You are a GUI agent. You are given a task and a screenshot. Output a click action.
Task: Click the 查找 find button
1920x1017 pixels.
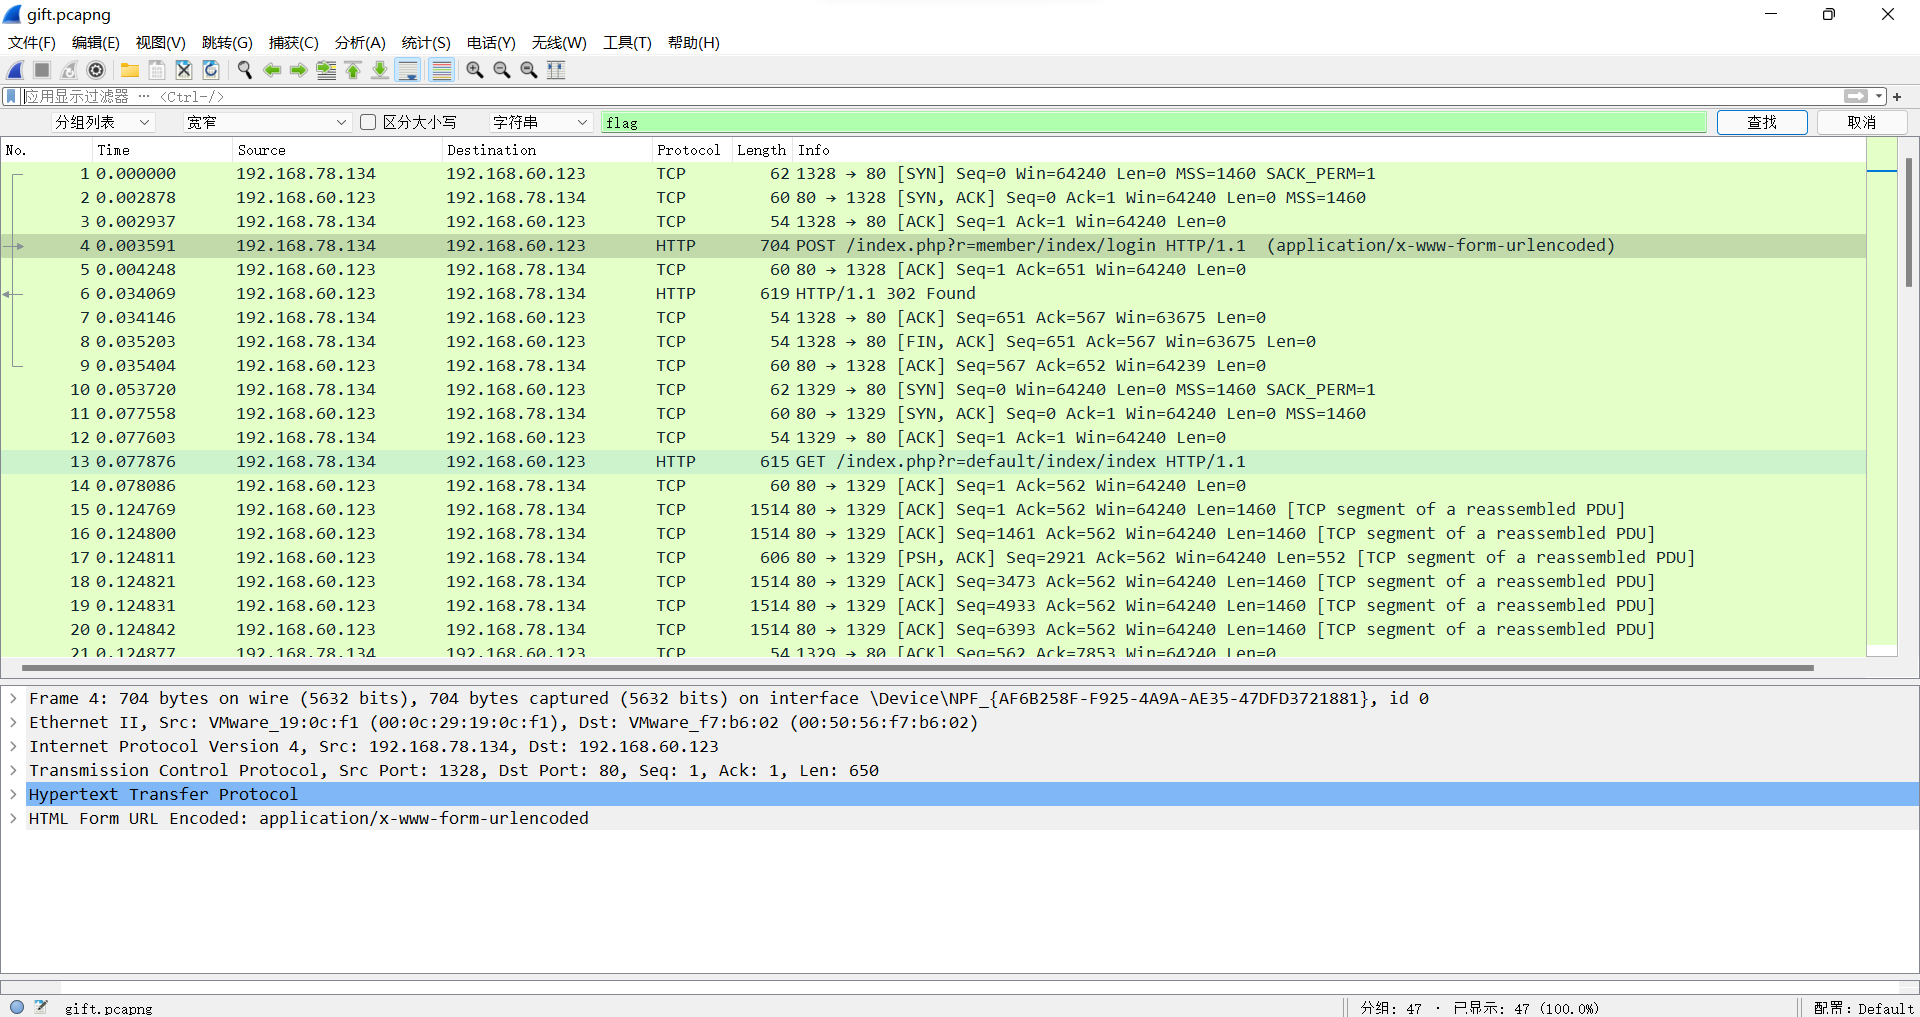click(1762, 122)
